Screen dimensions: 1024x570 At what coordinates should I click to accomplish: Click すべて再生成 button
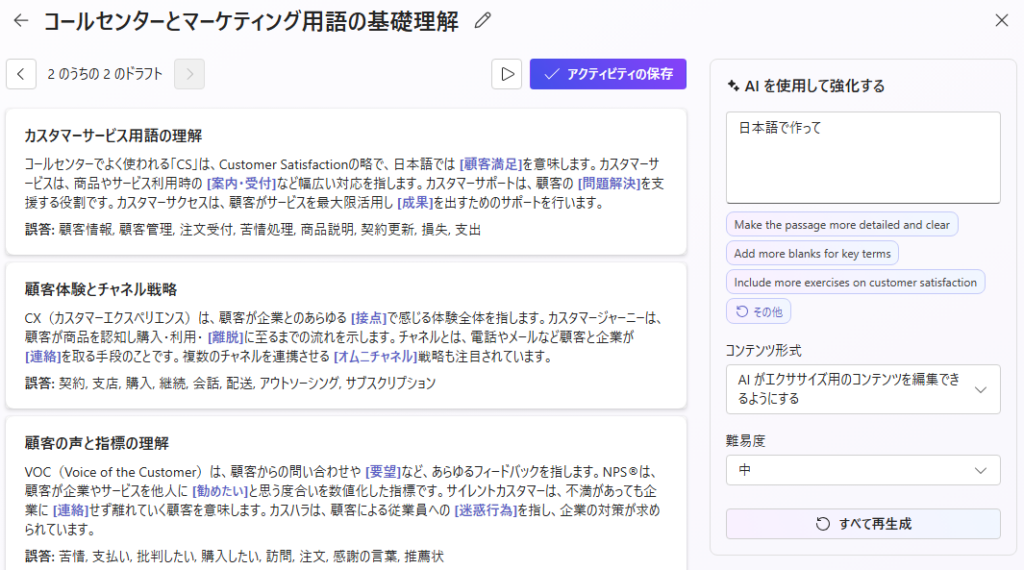[x=863, y=524]
